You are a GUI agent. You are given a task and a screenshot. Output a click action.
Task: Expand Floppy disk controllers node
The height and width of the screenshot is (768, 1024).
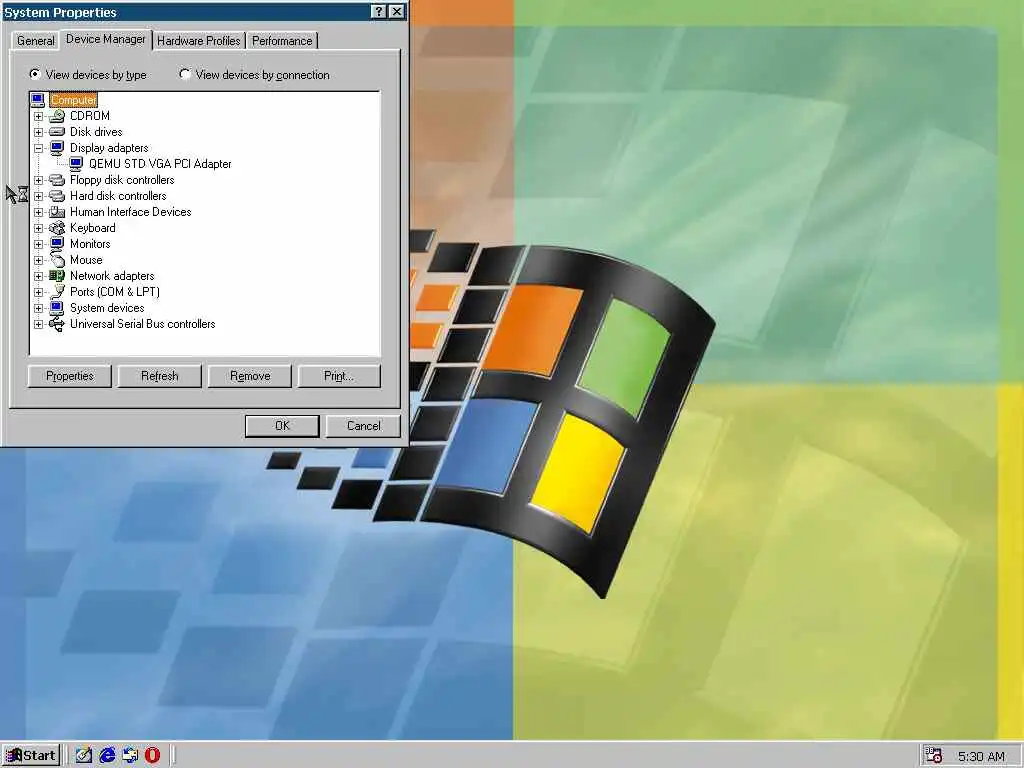(39, 180)
